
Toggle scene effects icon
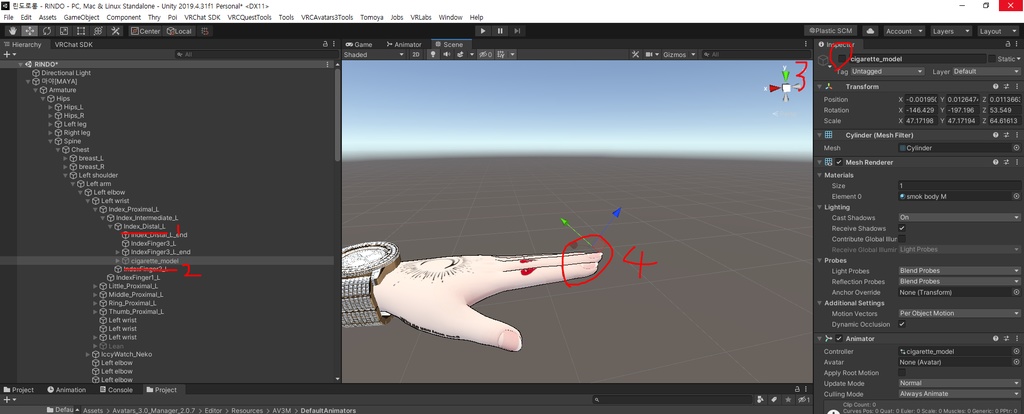click(x=460, y=55)
